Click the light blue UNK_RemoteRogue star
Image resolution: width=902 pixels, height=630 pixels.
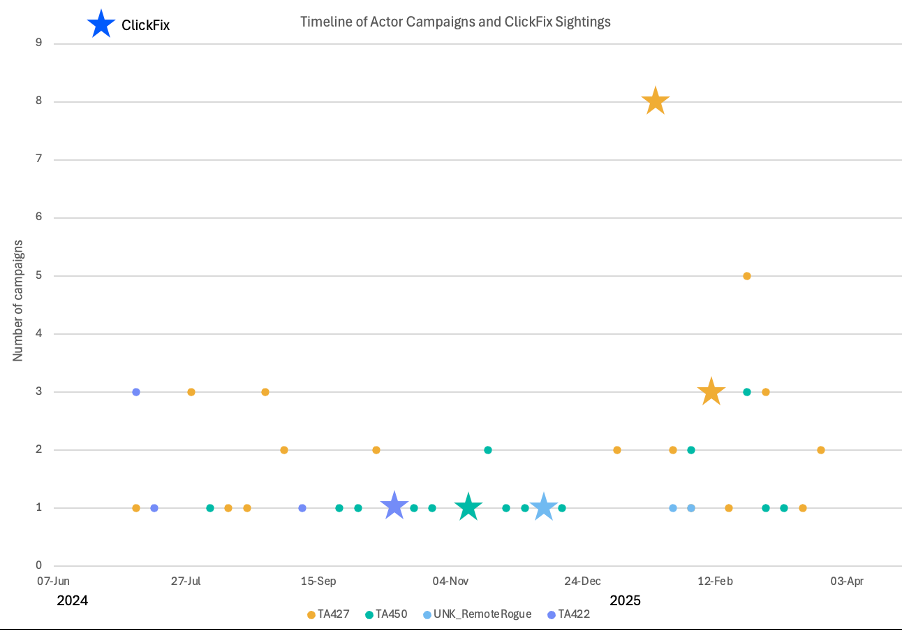(x=543, y=507)
